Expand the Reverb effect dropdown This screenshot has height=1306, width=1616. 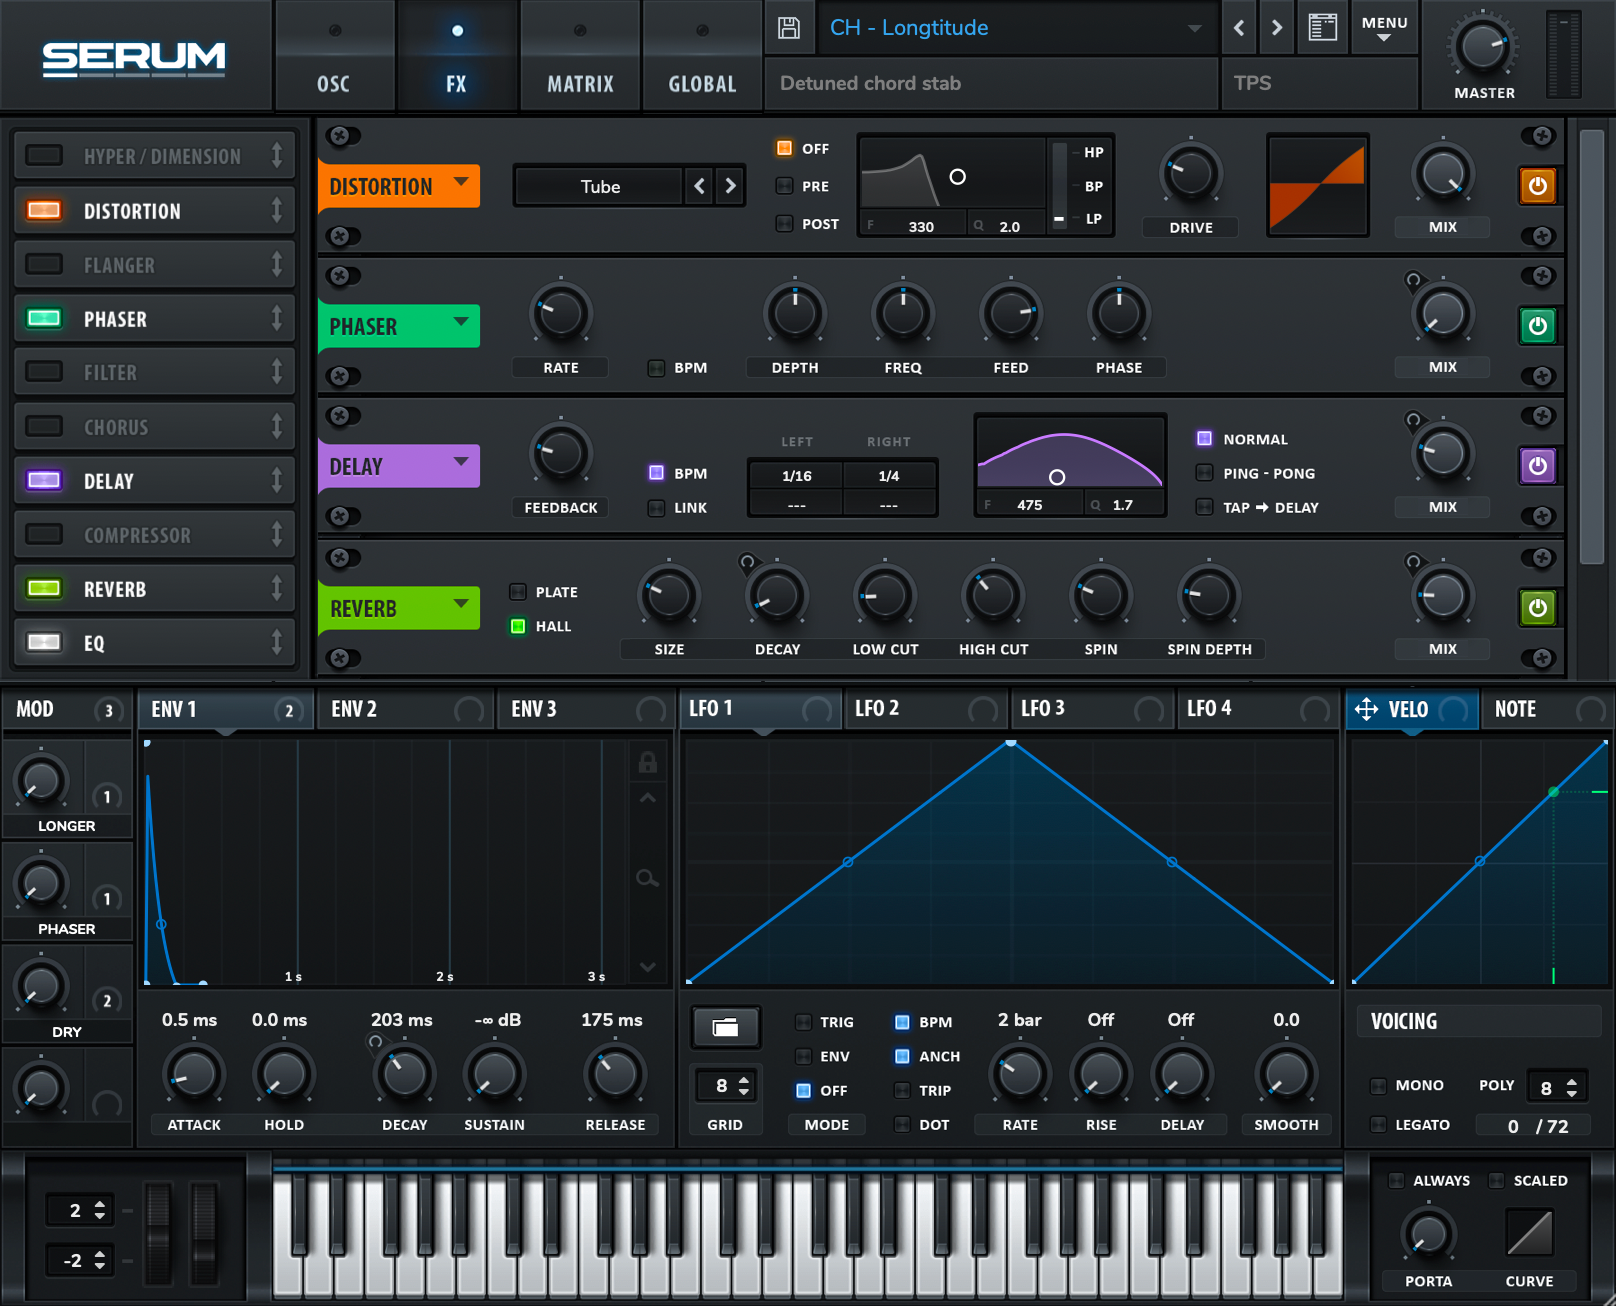pos(461,604)
